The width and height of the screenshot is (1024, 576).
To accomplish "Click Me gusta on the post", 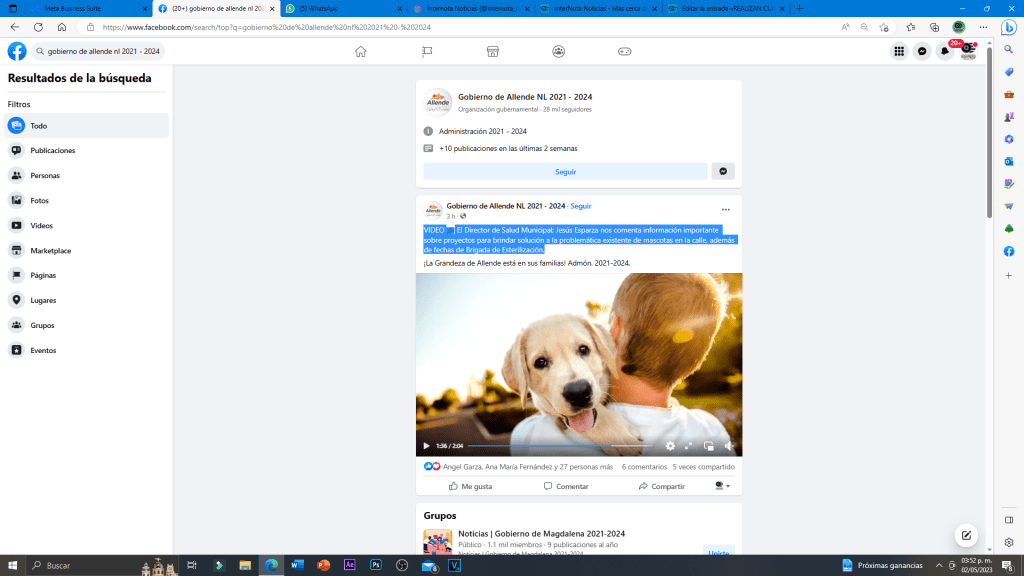I will 470,486.
